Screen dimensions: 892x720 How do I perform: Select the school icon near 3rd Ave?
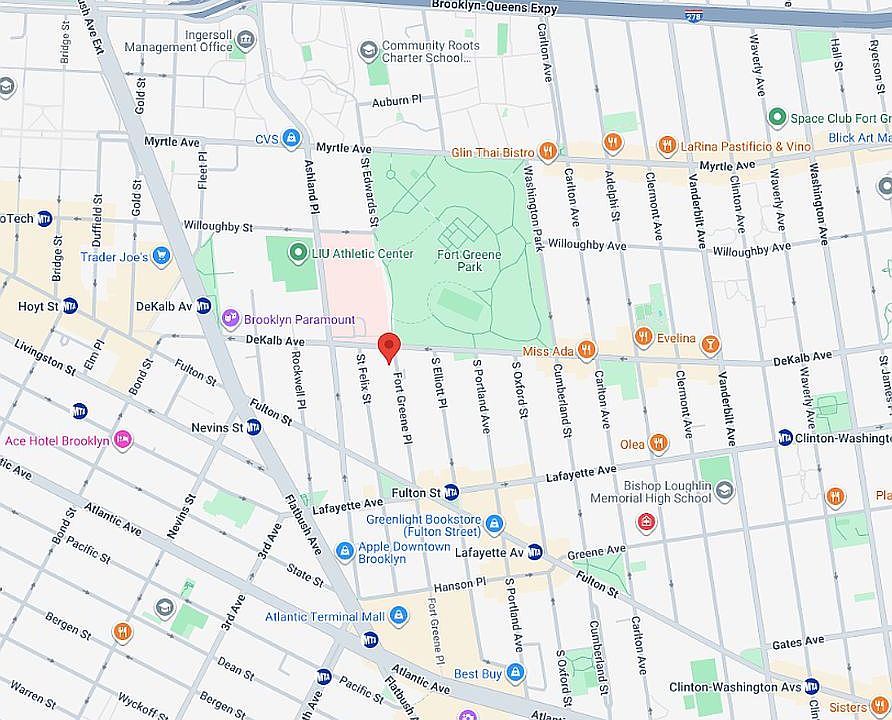165,607
